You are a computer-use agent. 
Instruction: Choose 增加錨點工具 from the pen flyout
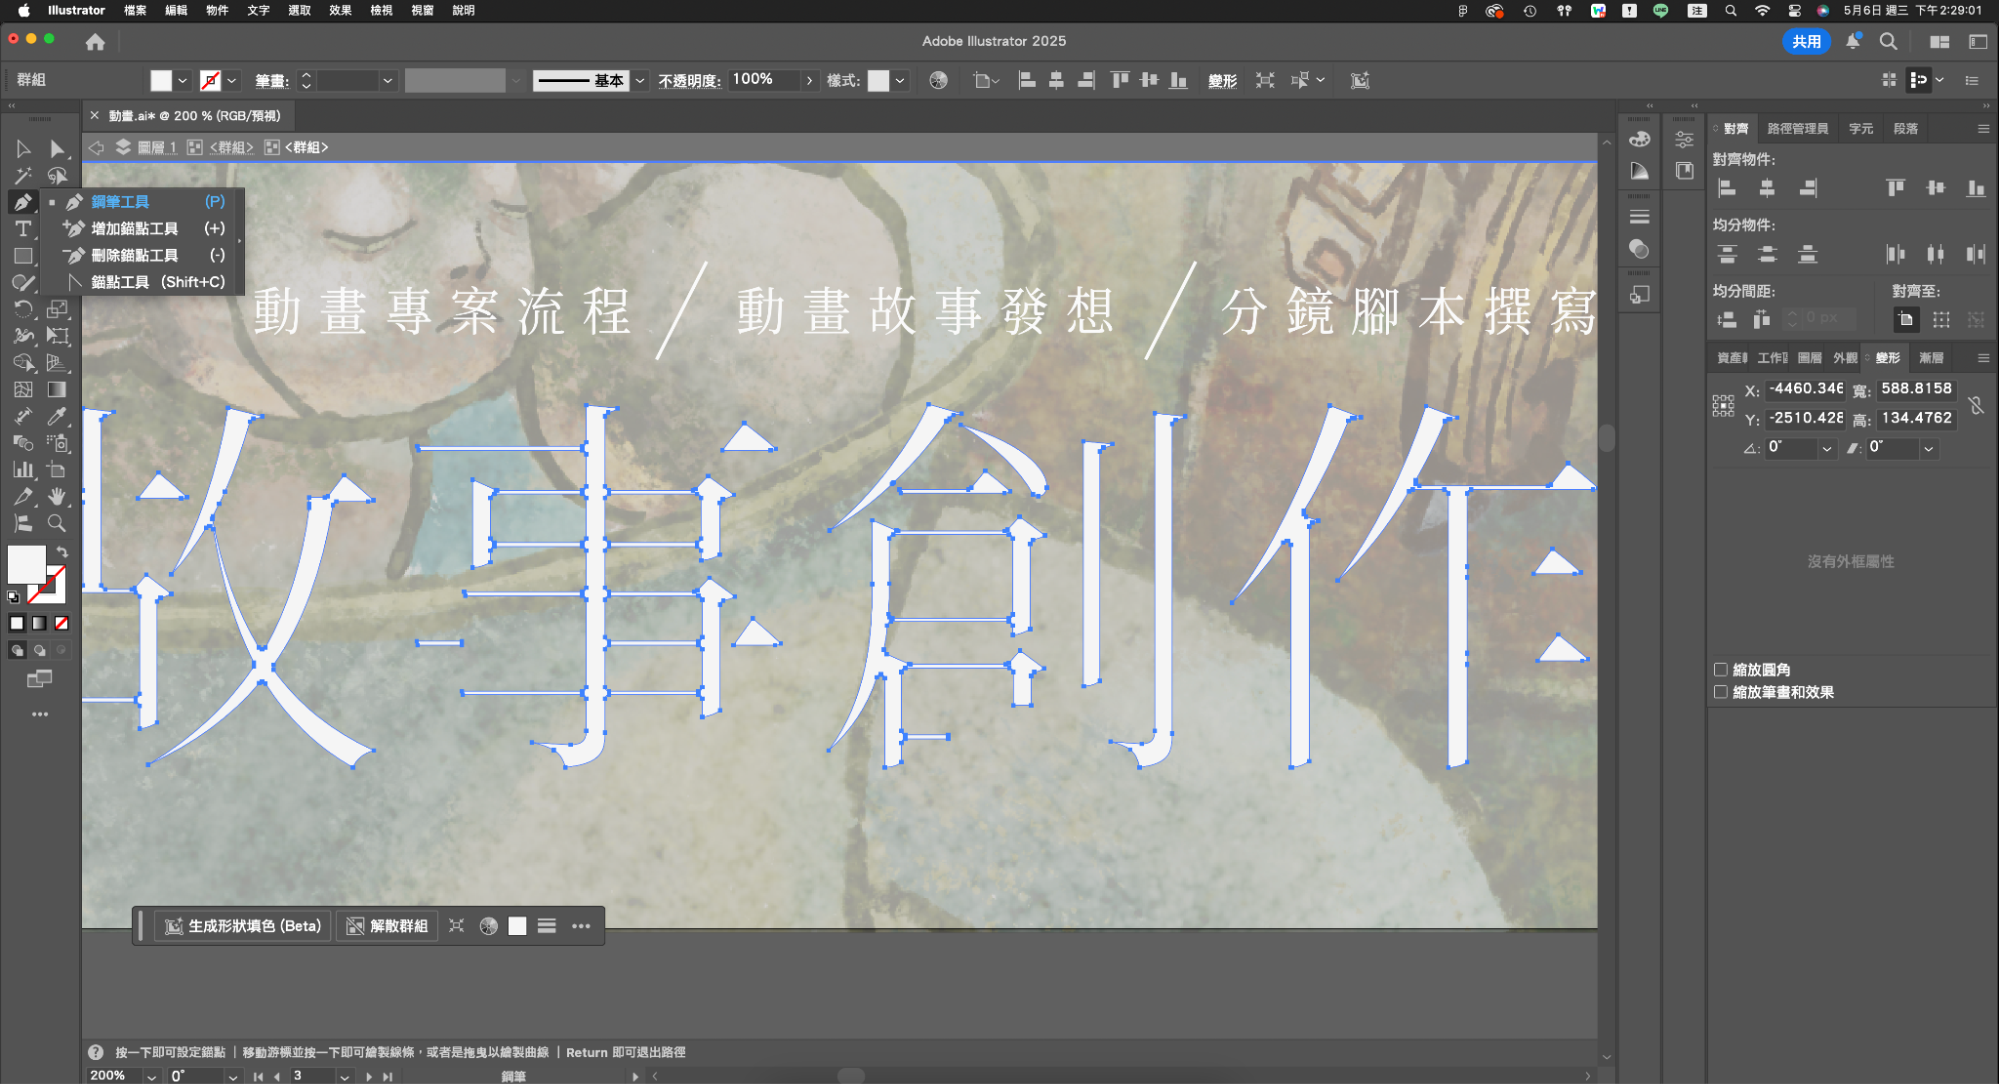143,228
